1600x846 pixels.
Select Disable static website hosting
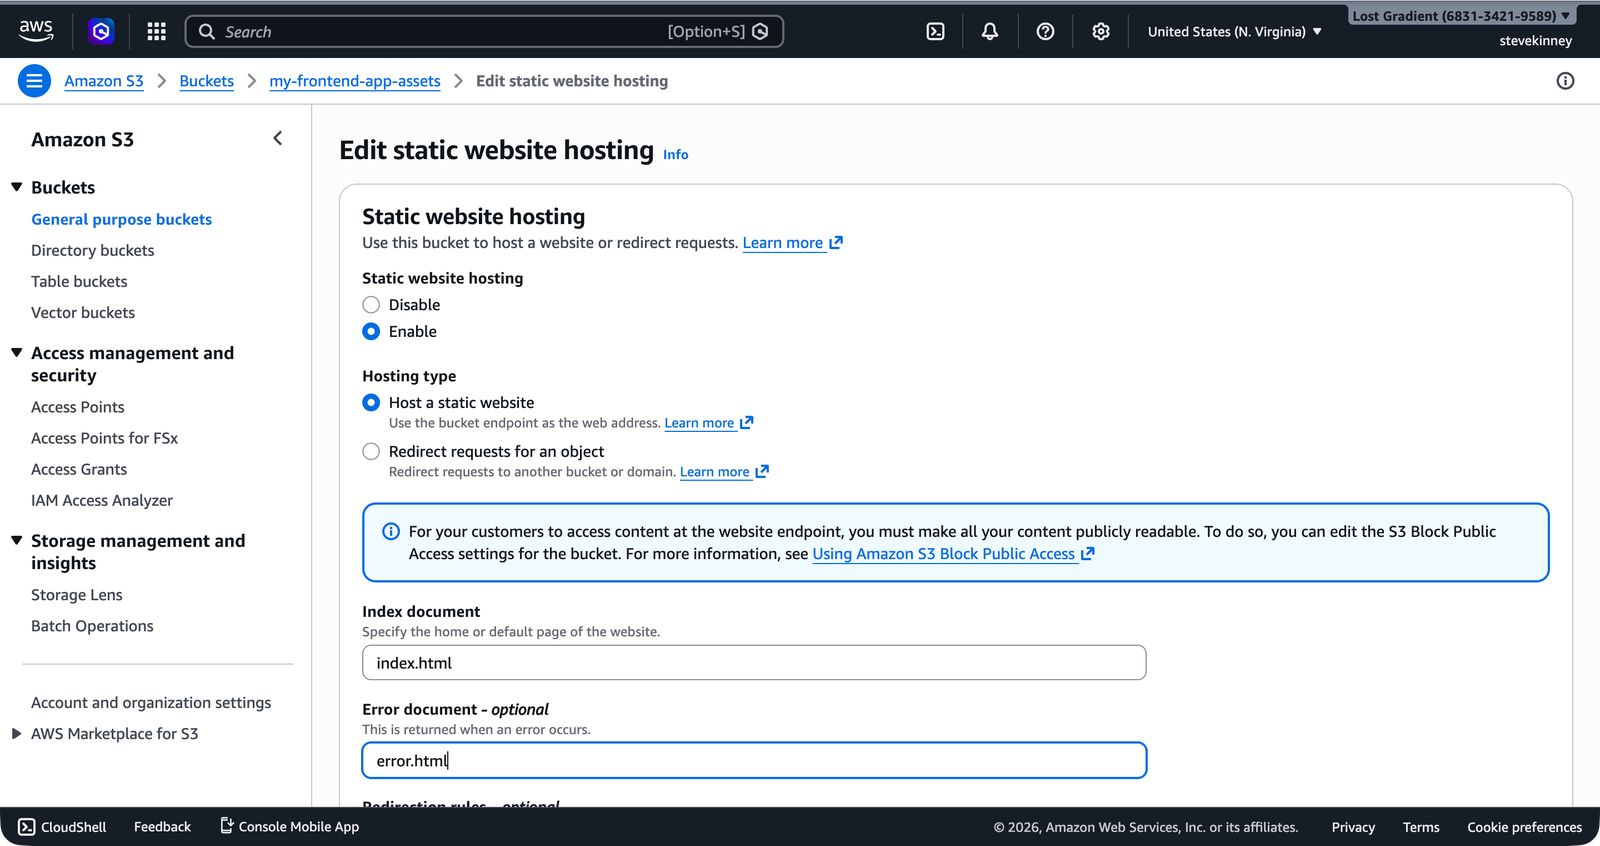tap(371, 305)
